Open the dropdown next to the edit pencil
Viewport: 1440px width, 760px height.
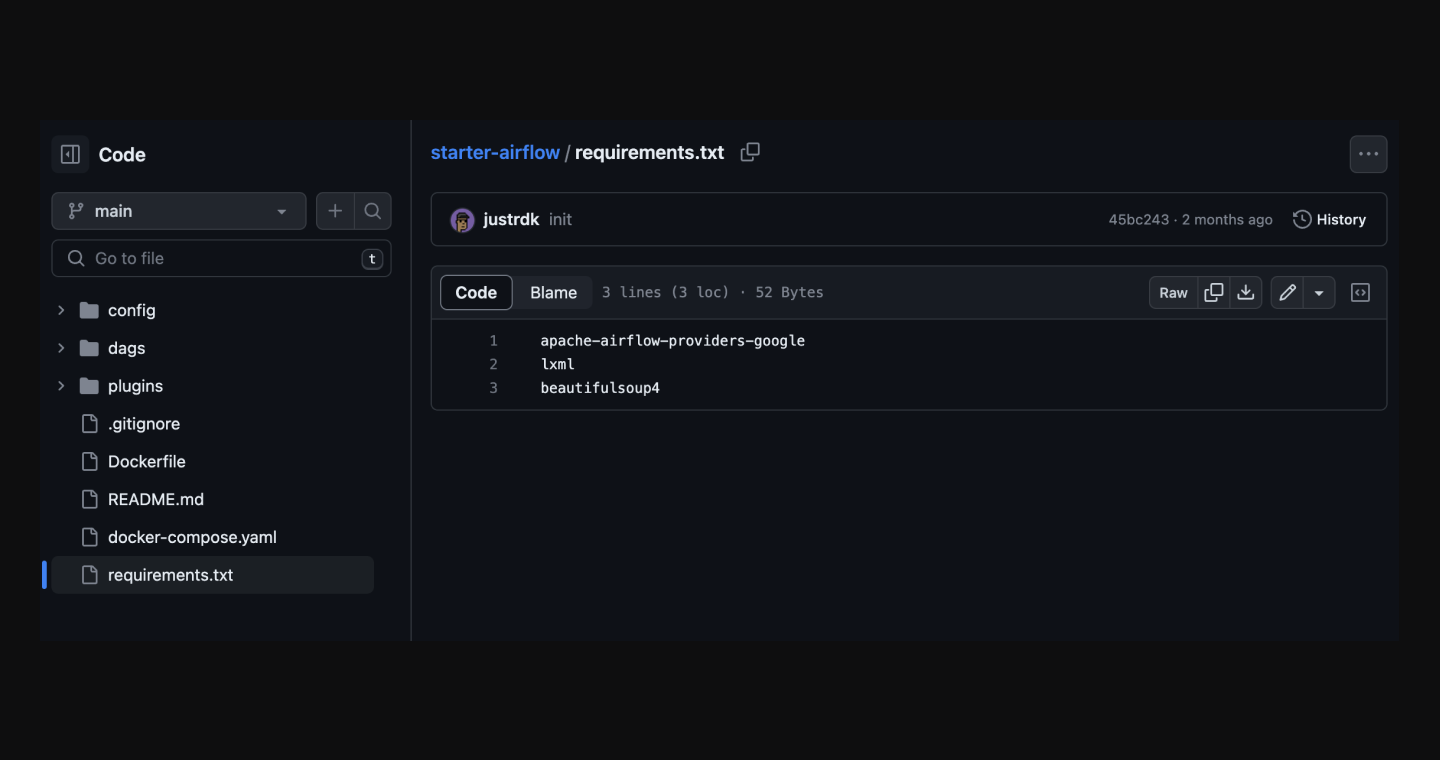1319,292
